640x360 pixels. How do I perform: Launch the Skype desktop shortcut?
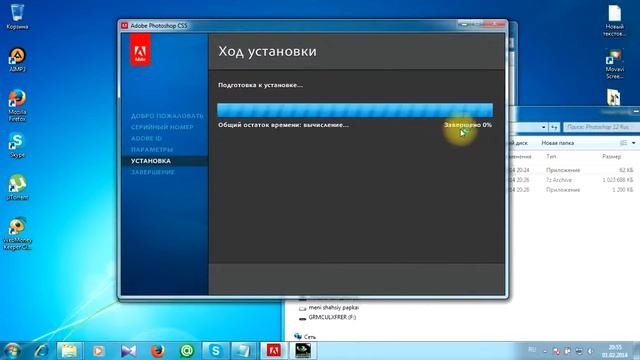[x=17, y=145]
